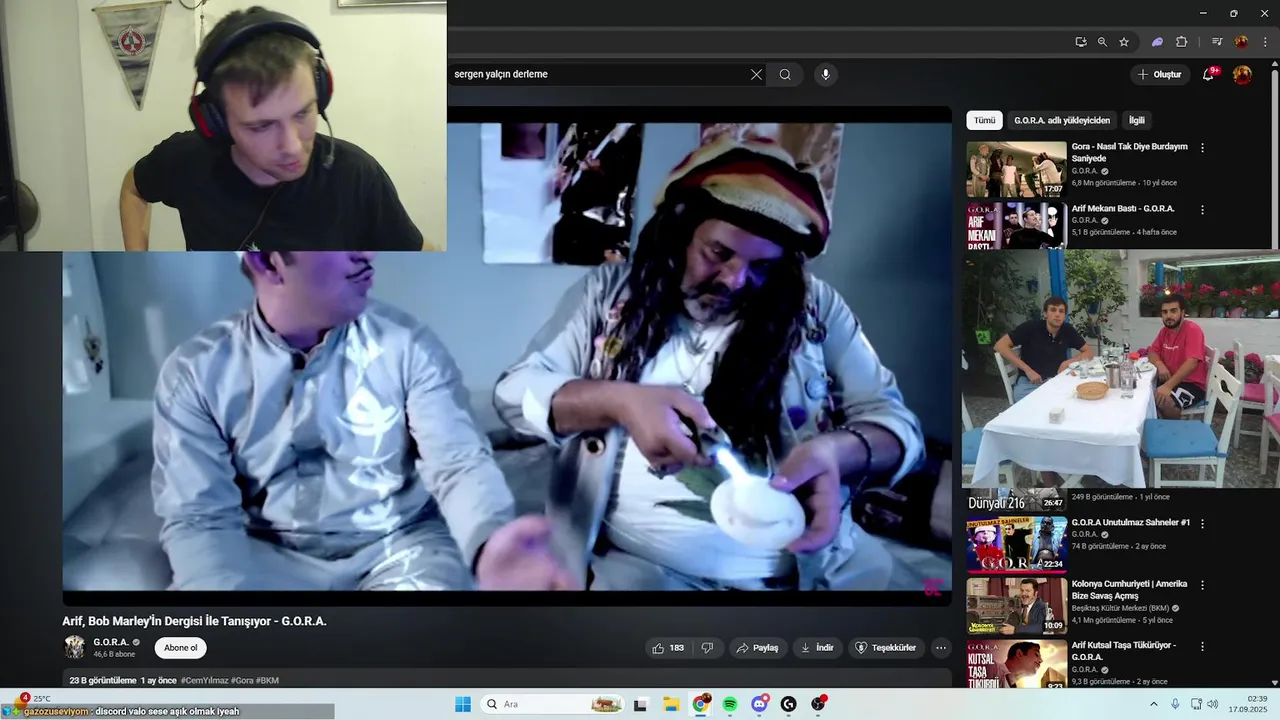The image size is (1280, 720).
Task: Click the video title 'Arif, Bob Marley'in Dergisi'
Action: pyautogui.click(x=194, y=621)
